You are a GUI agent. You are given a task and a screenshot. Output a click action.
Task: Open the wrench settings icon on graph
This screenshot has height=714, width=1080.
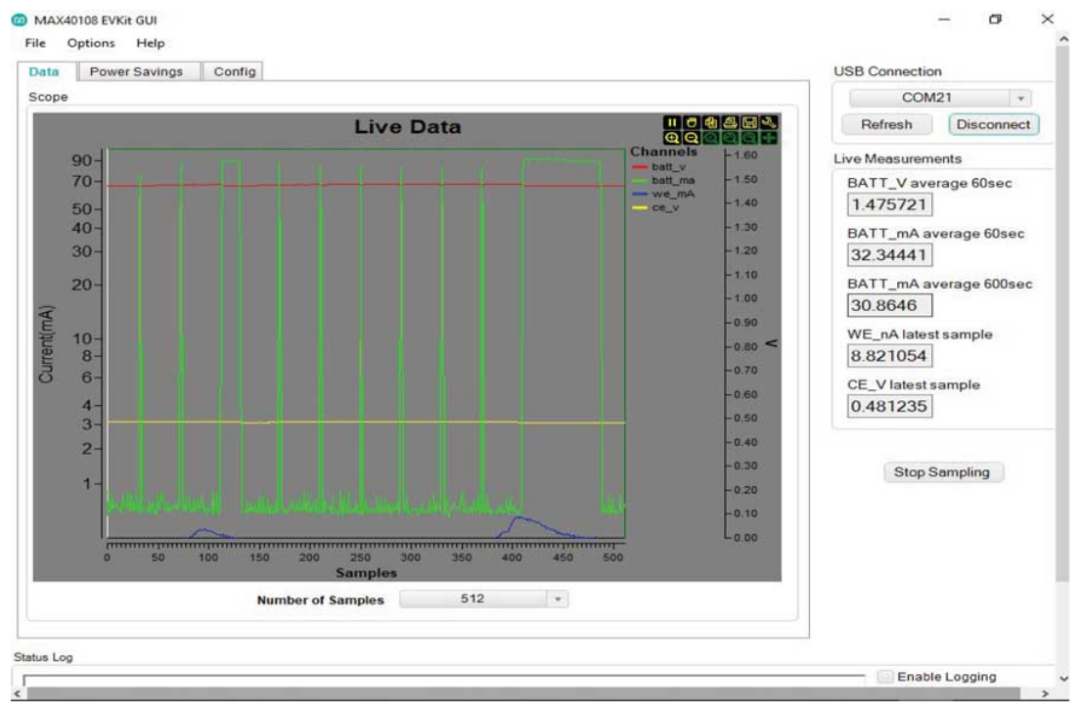tap(769, 123)
